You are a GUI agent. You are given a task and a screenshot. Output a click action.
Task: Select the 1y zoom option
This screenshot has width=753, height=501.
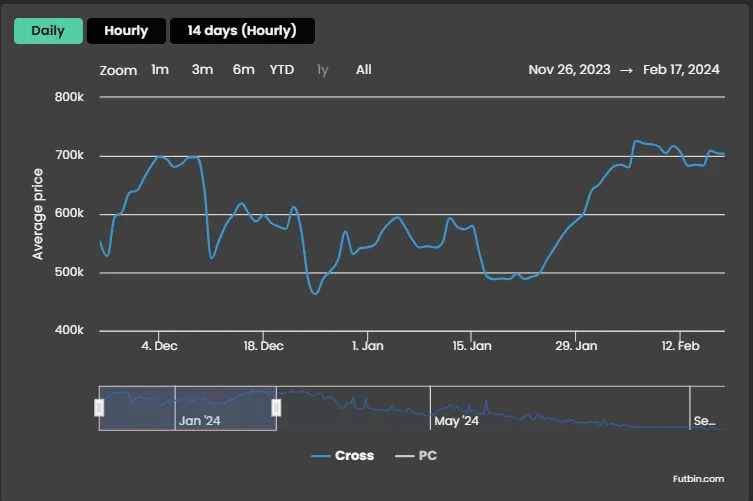pyautogui.click(x=322, y=70)
